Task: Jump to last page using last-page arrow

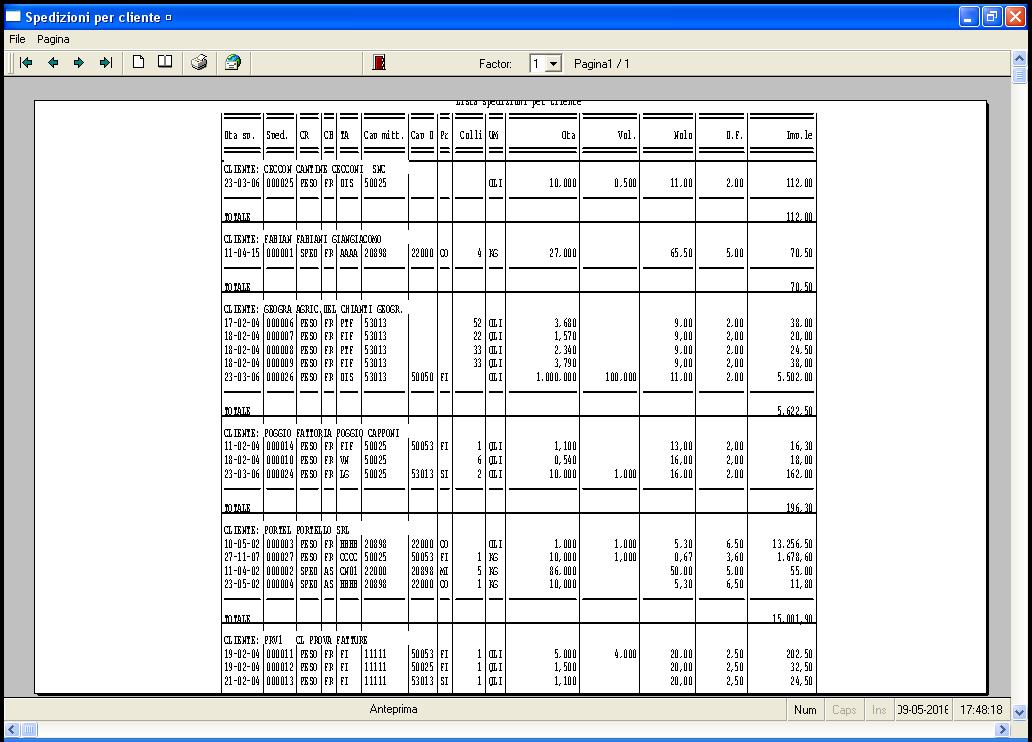Action: tap(105, 63)
